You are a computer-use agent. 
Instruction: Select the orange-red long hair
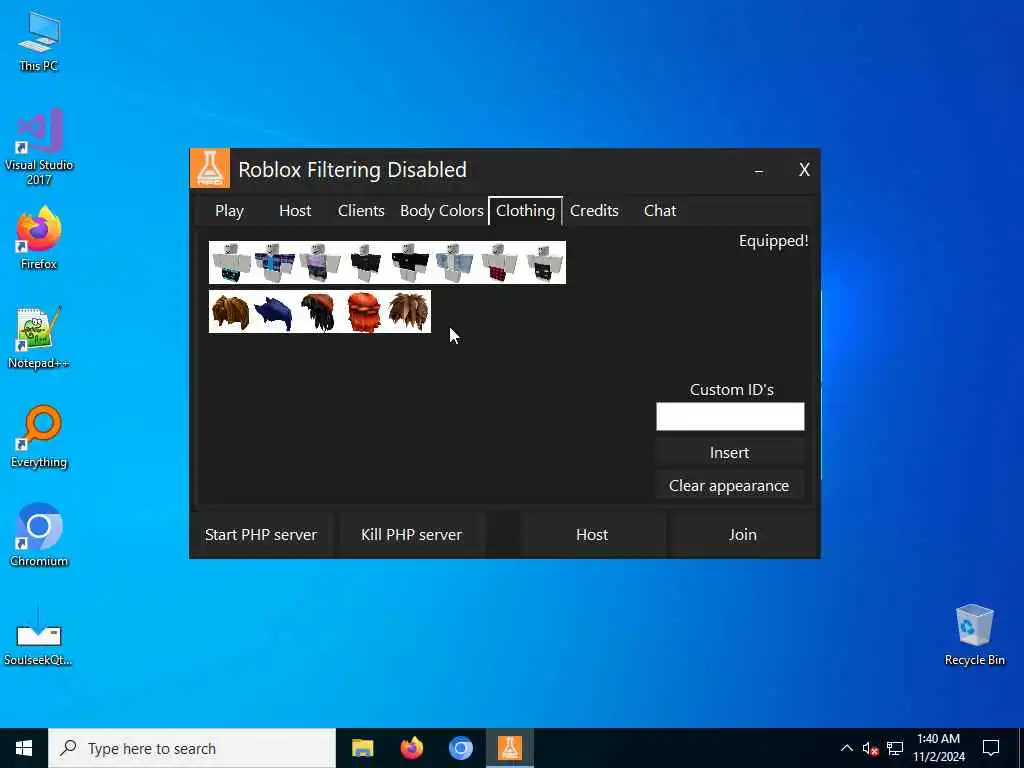(x=364, y=312)
